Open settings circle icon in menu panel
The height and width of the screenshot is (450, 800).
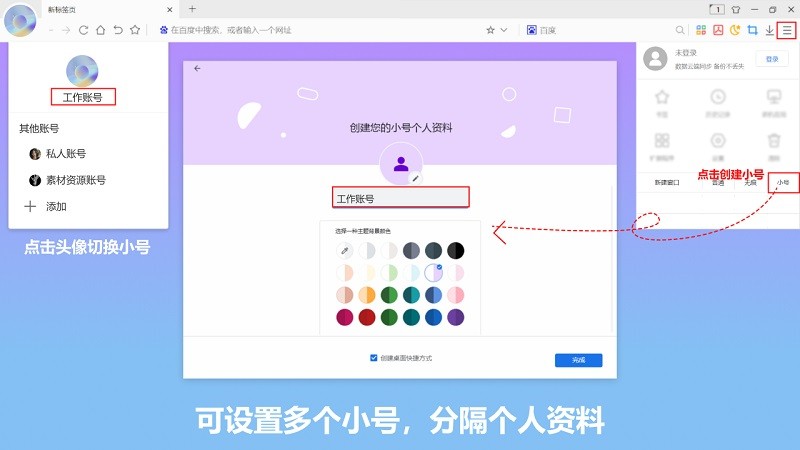718,140
